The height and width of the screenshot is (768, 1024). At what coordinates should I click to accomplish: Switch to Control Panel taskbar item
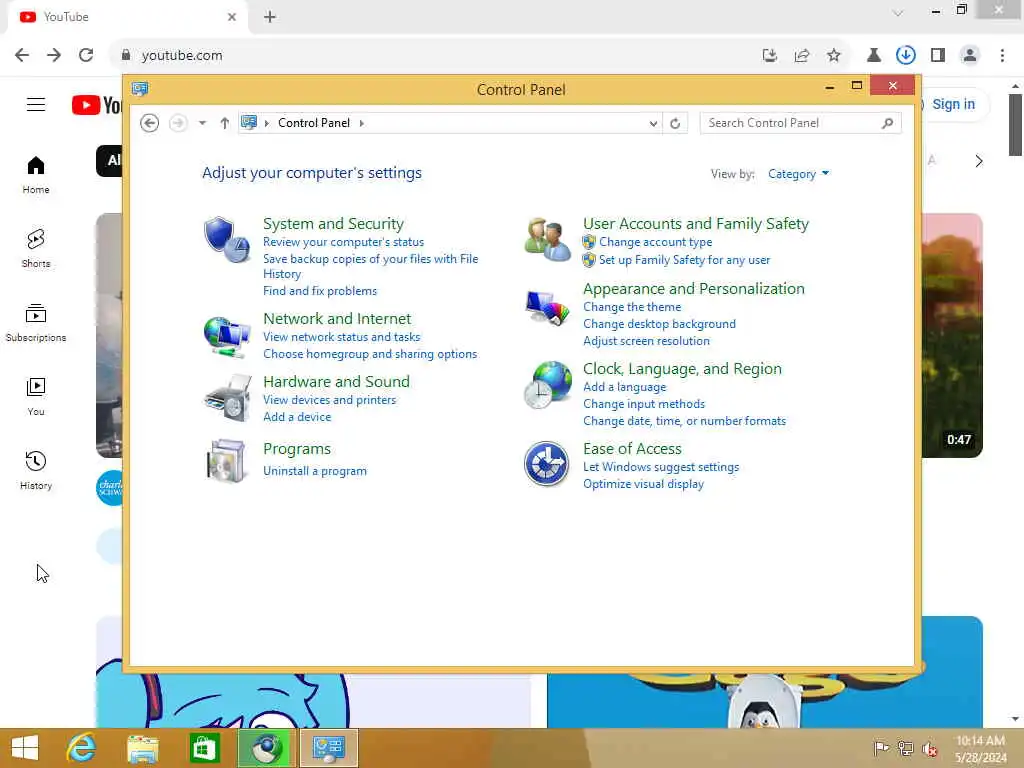click(x=328, y=748)
